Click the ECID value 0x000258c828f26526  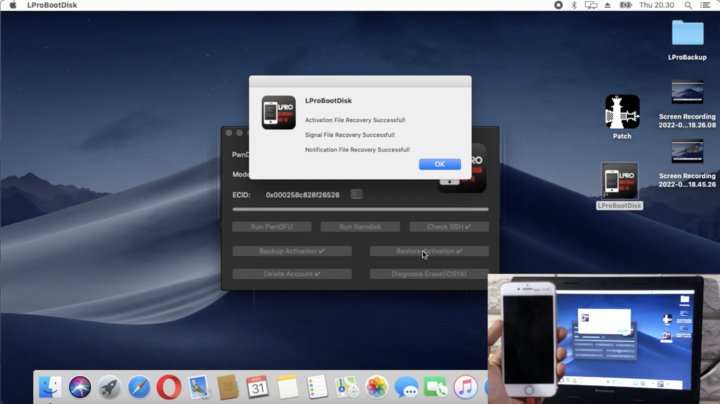(x=303, y=195)
